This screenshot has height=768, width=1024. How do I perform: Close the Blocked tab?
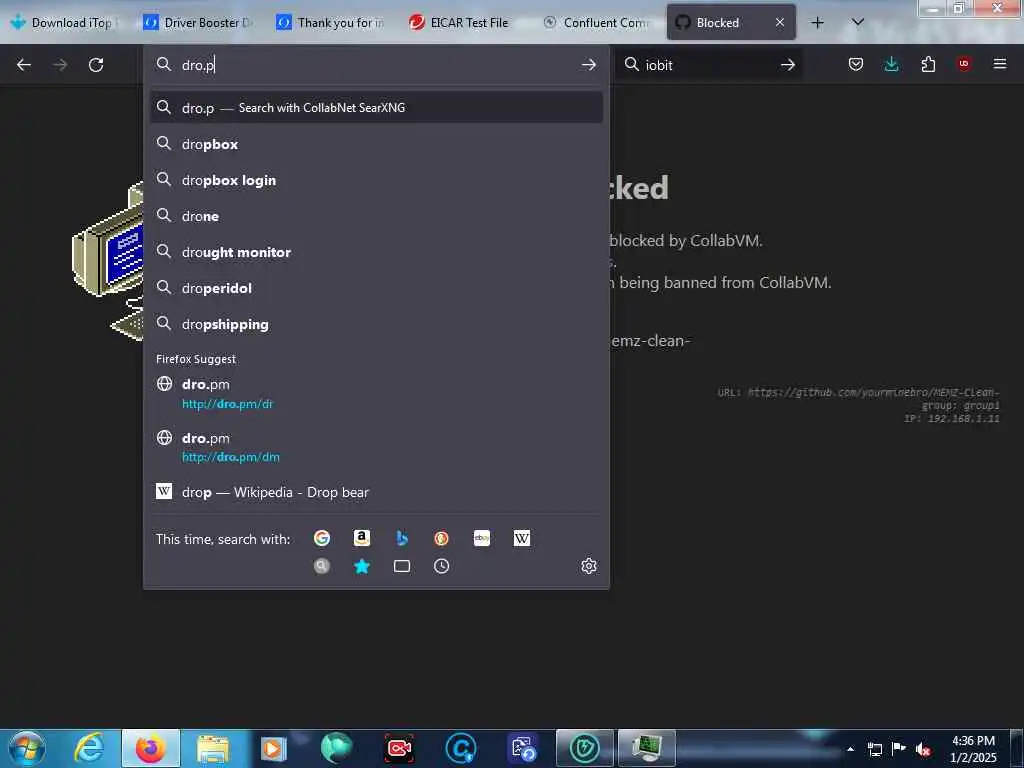780,23
